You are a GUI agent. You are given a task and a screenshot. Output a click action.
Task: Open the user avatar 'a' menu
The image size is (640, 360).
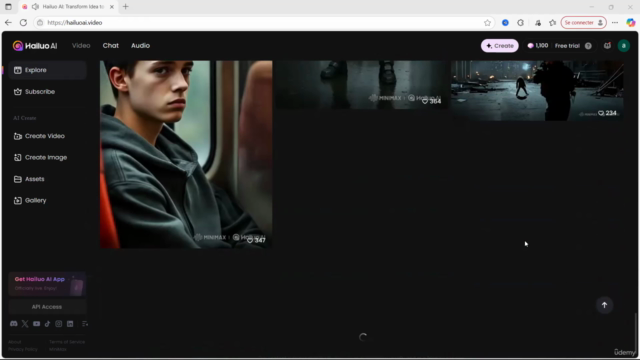624,46
